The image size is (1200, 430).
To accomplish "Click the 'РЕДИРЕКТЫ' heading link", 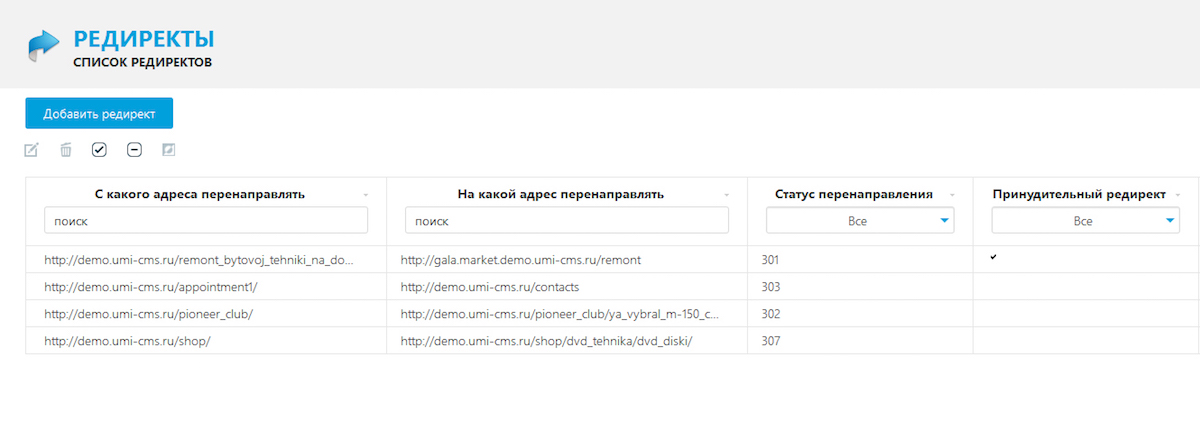I will pyautogui.click(x=144, y=40).
